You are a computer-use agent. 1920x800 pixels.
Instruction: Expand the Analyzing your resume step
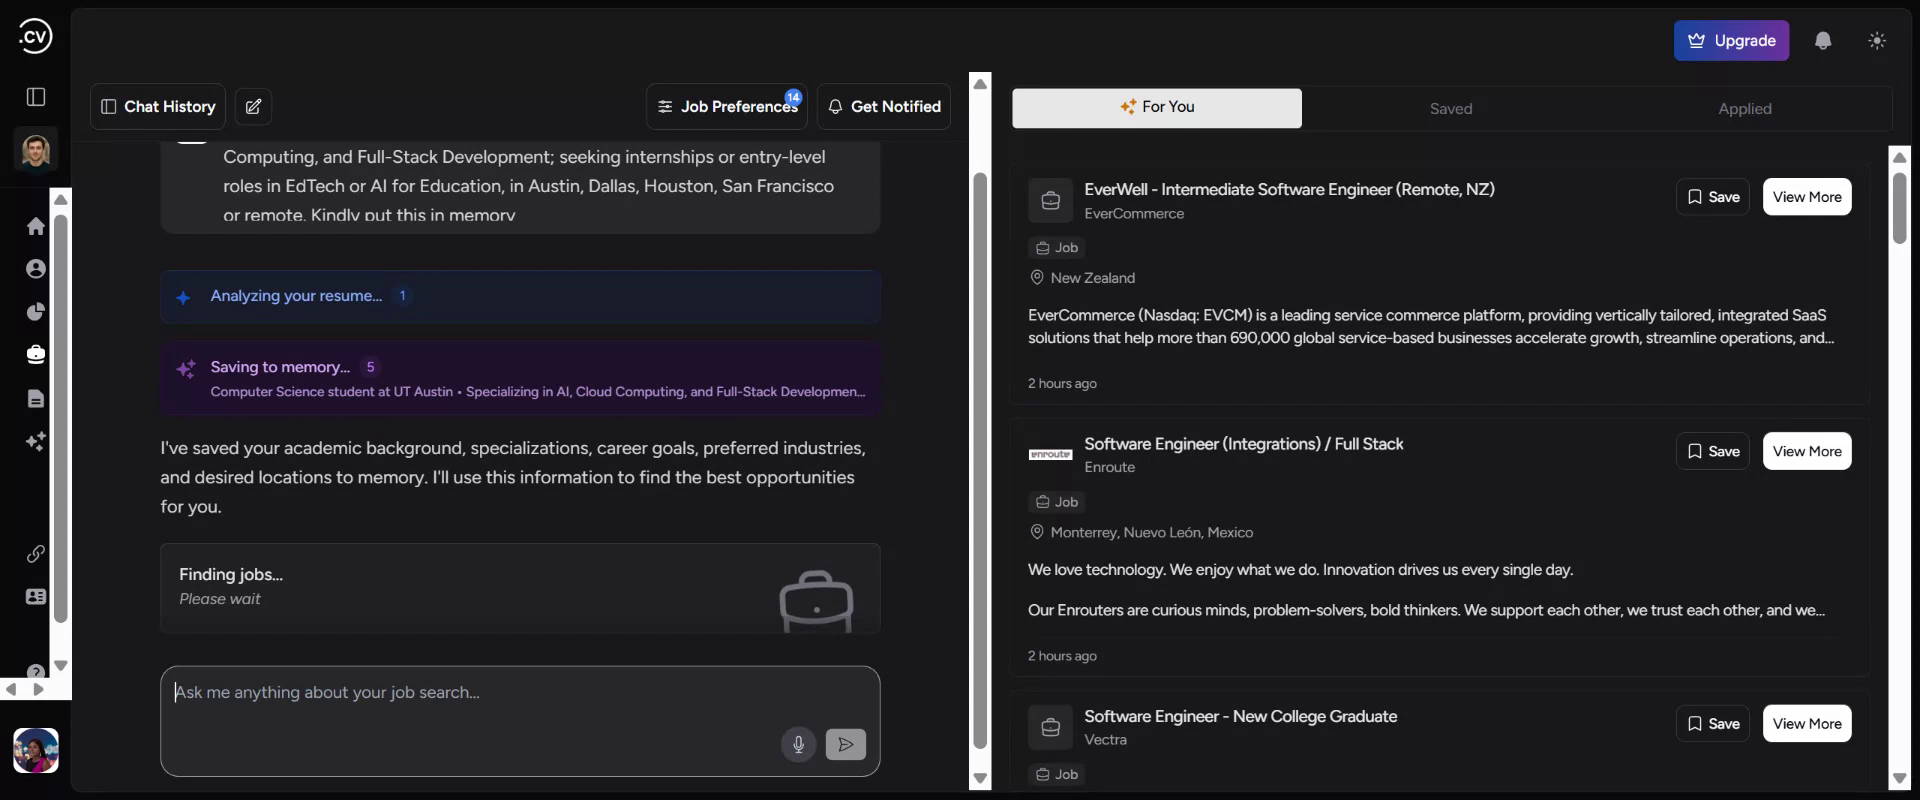(520, 296)
